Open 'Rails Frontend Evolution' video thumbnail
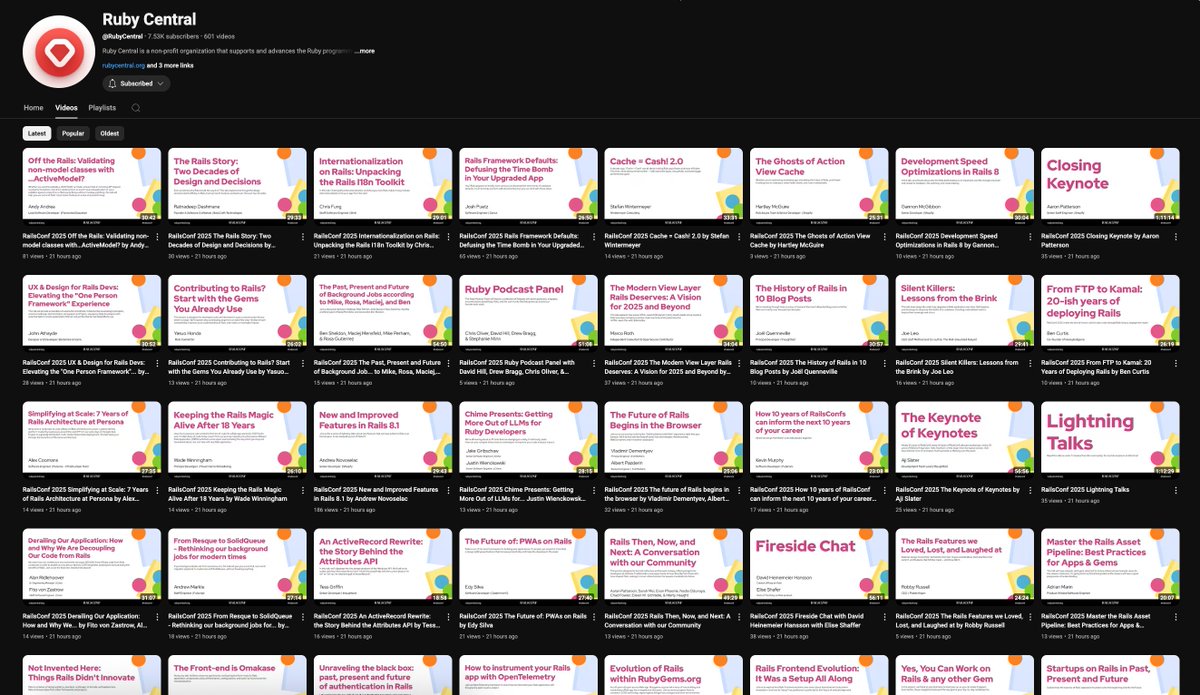This screenshot has height=695, width=1200. (819, 675)
